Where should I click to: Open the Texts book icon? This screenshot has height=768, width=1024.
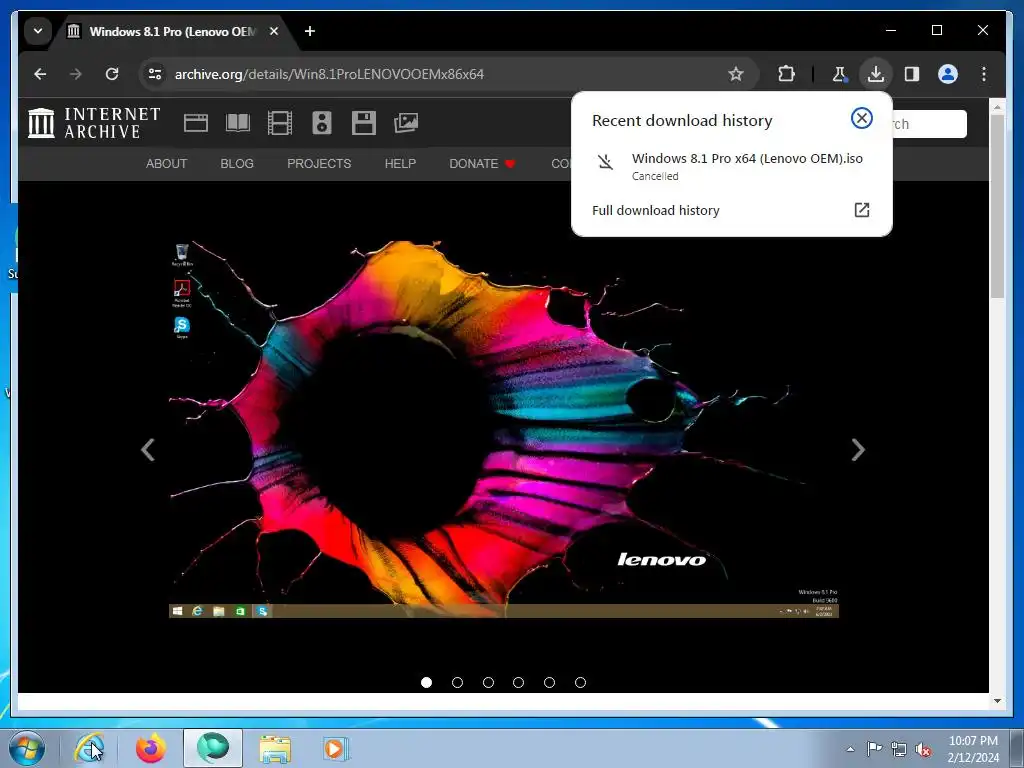238,123
